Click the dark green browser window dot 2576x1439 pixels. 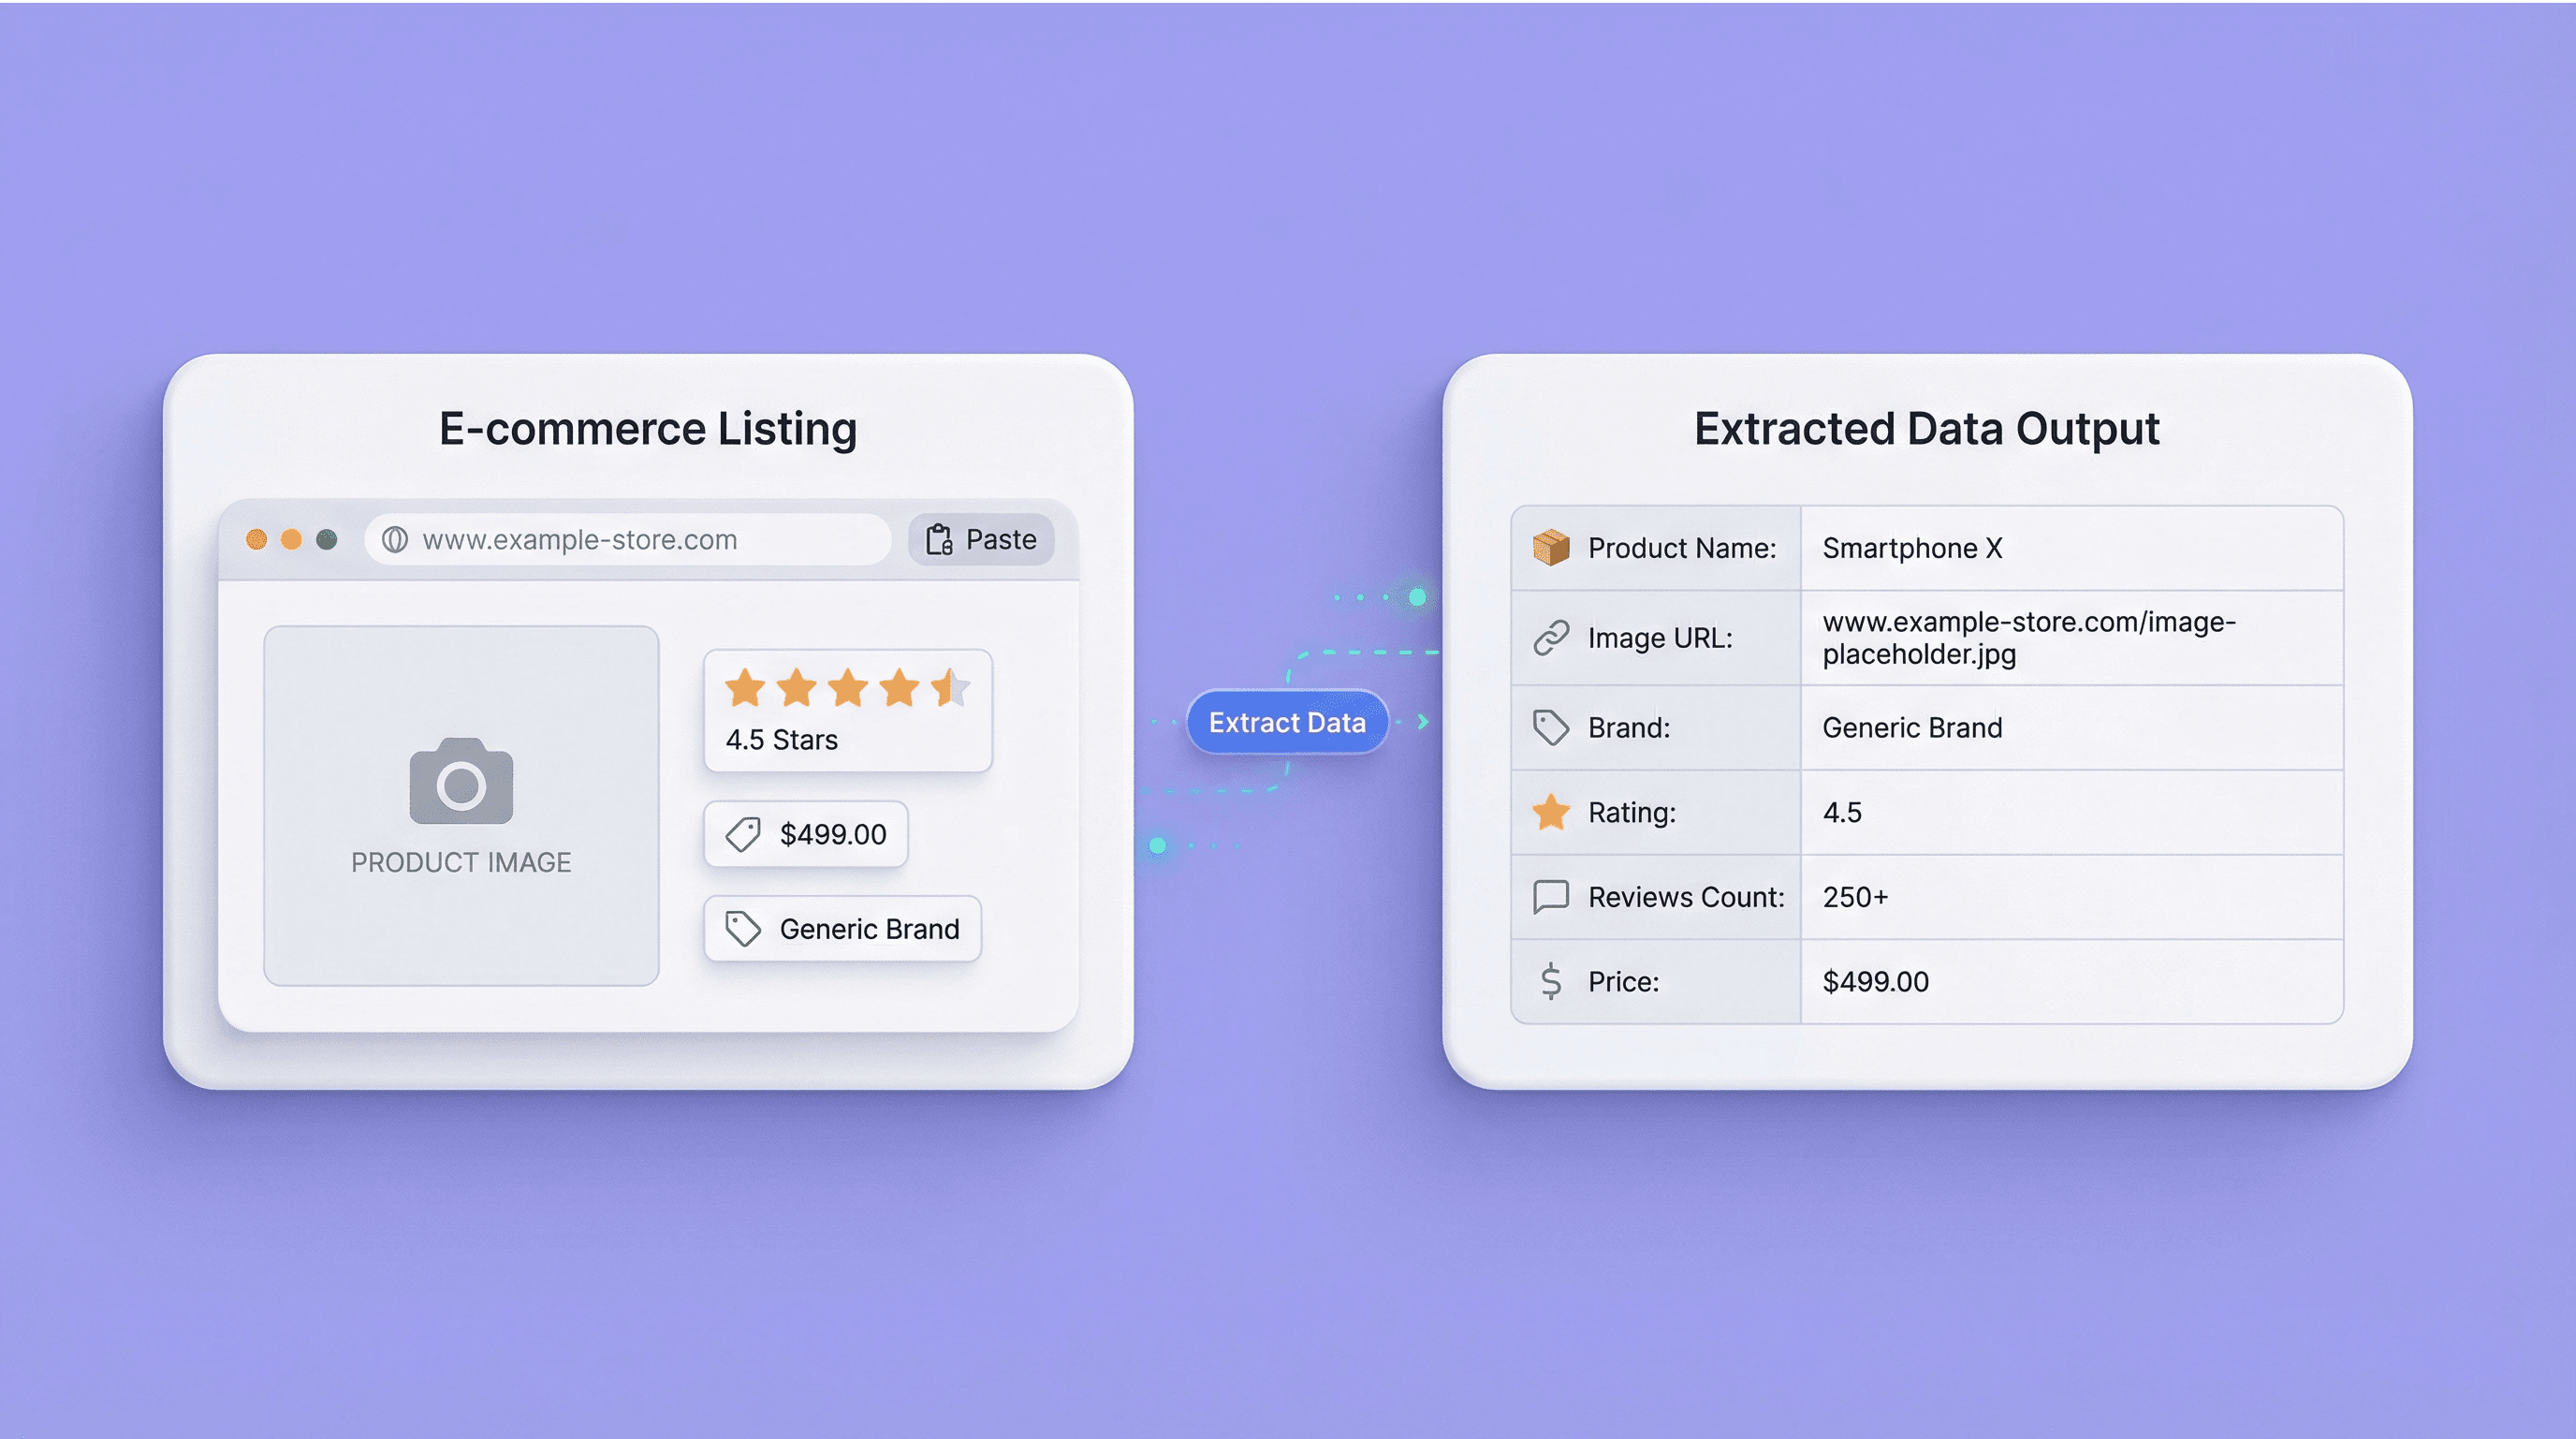click(x=327, y=540)
